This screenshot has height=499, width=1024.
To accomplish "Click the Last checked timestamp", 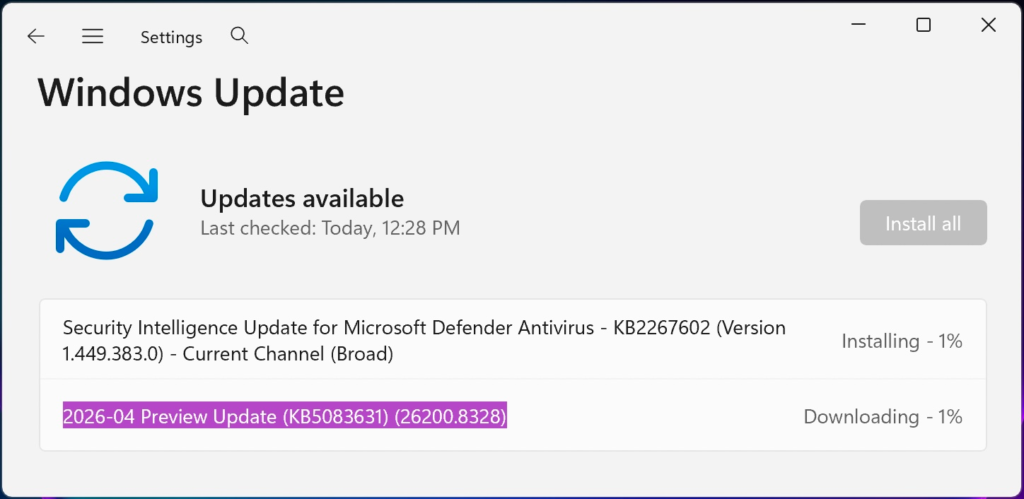I will pyautogui.click(x=330, y=228).
